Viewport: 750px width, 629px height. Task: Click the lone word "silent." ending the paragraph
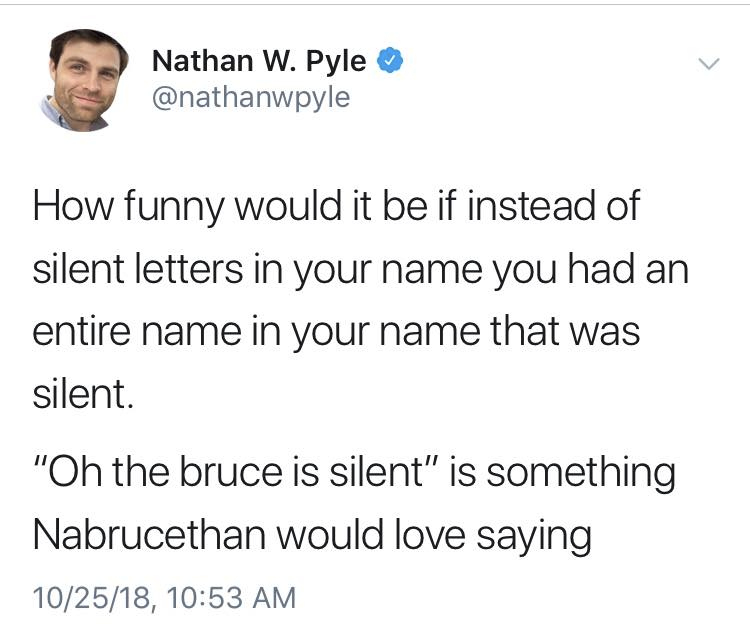[x=82, y=395]
